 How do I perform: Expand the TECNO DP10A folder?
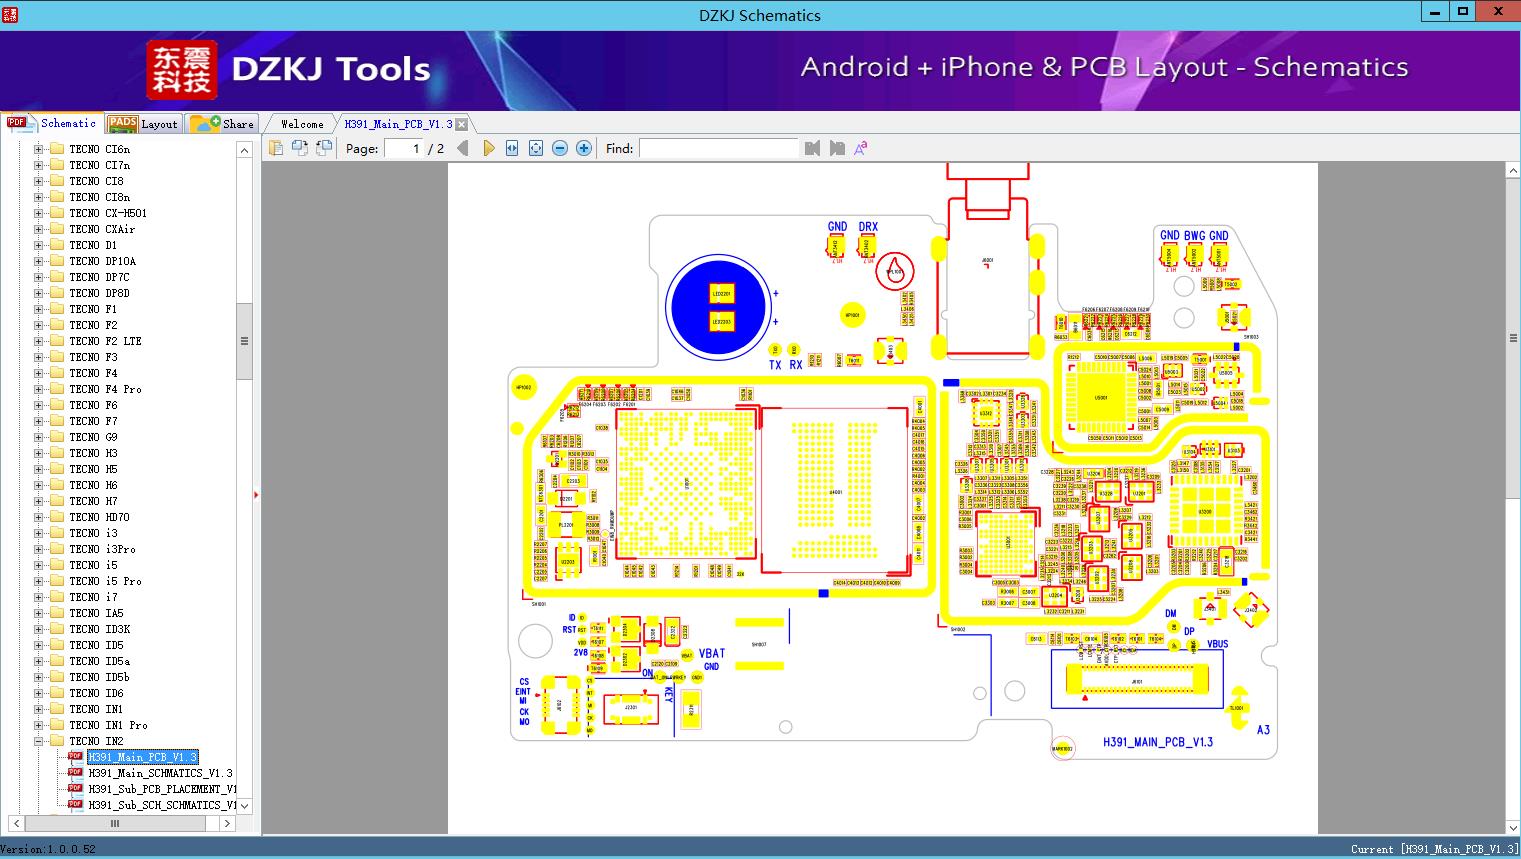(38, 261)
